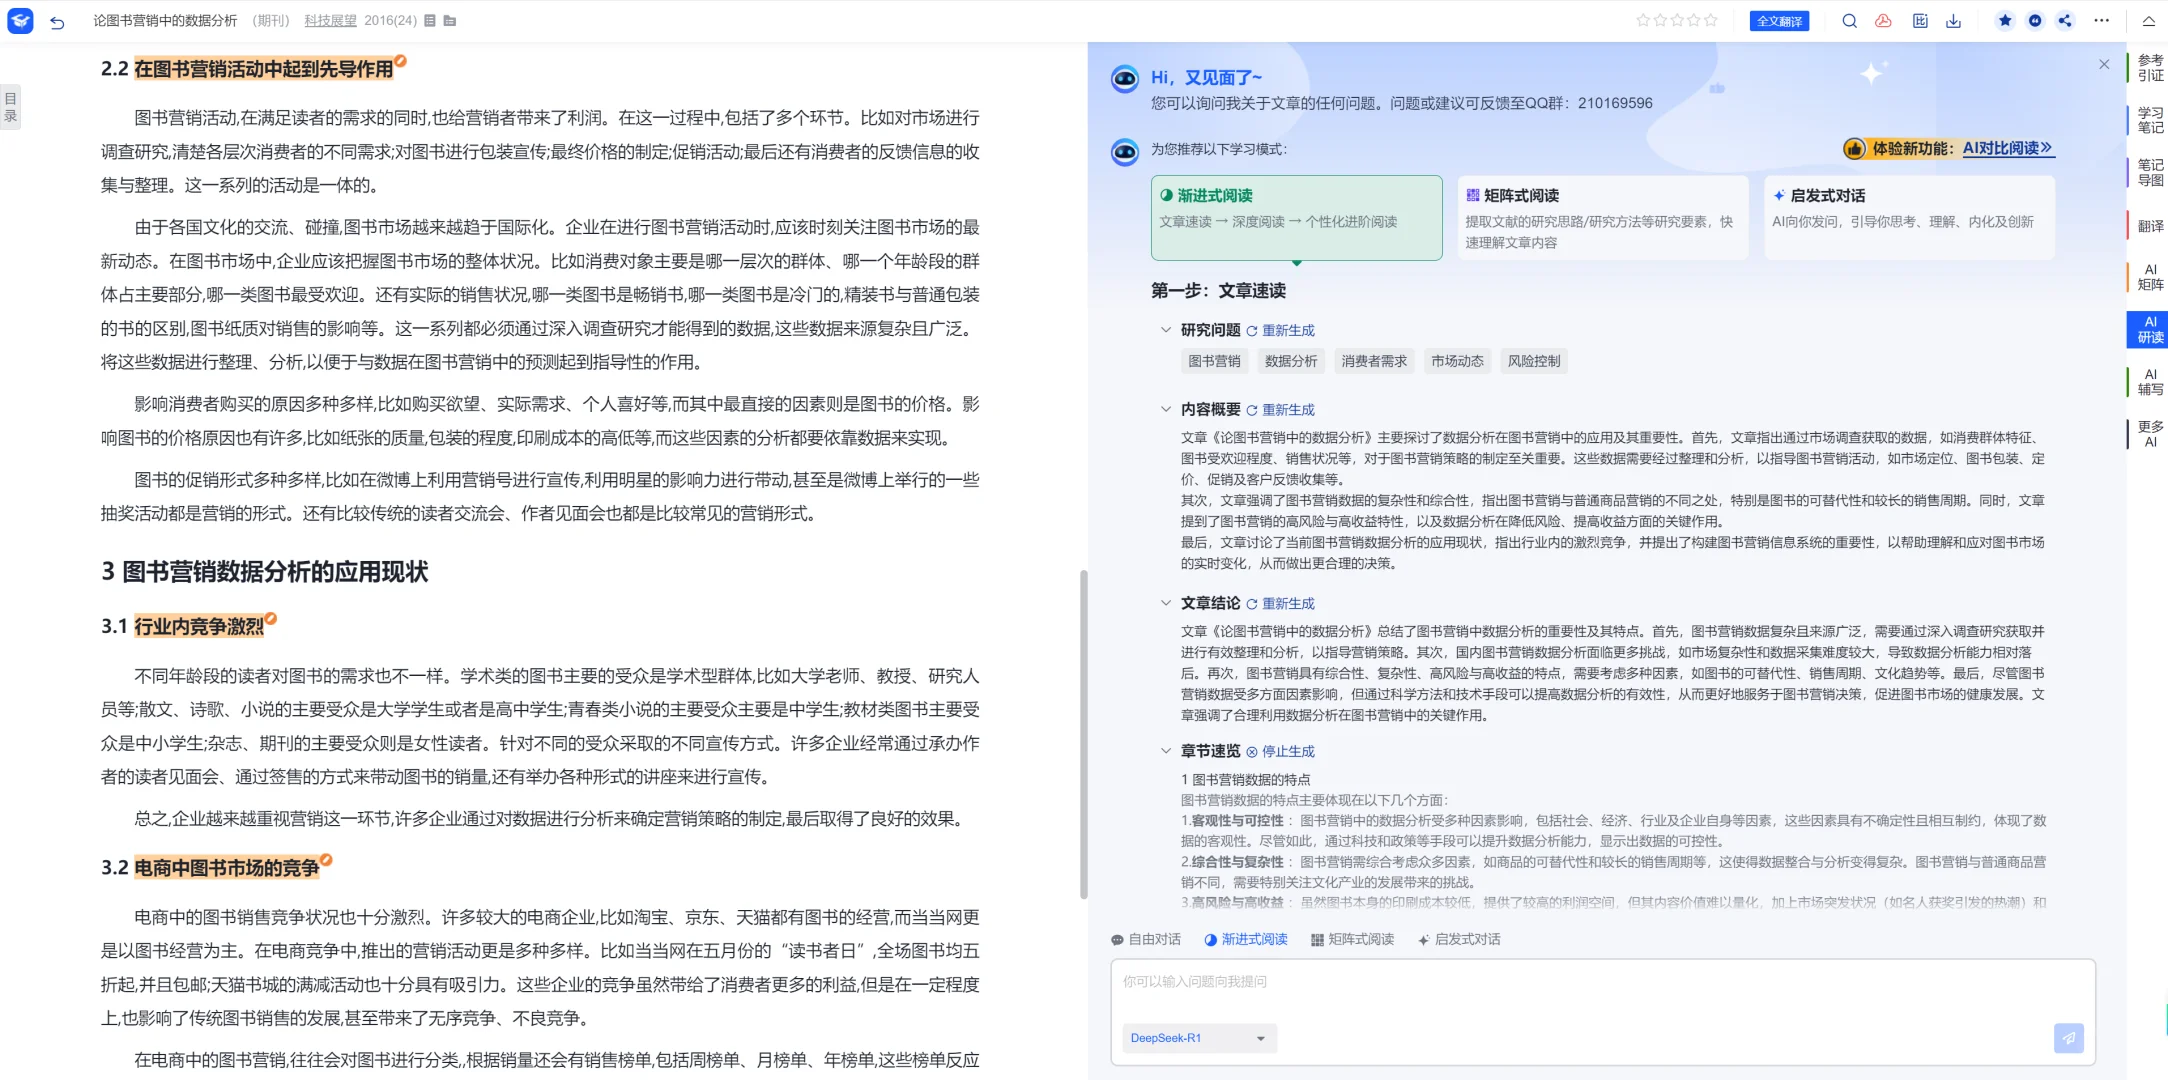The height and width of the screenshot is (1080, 2168).
Task: Download PDF via the red PDF icon
Action: point(1884,20)
